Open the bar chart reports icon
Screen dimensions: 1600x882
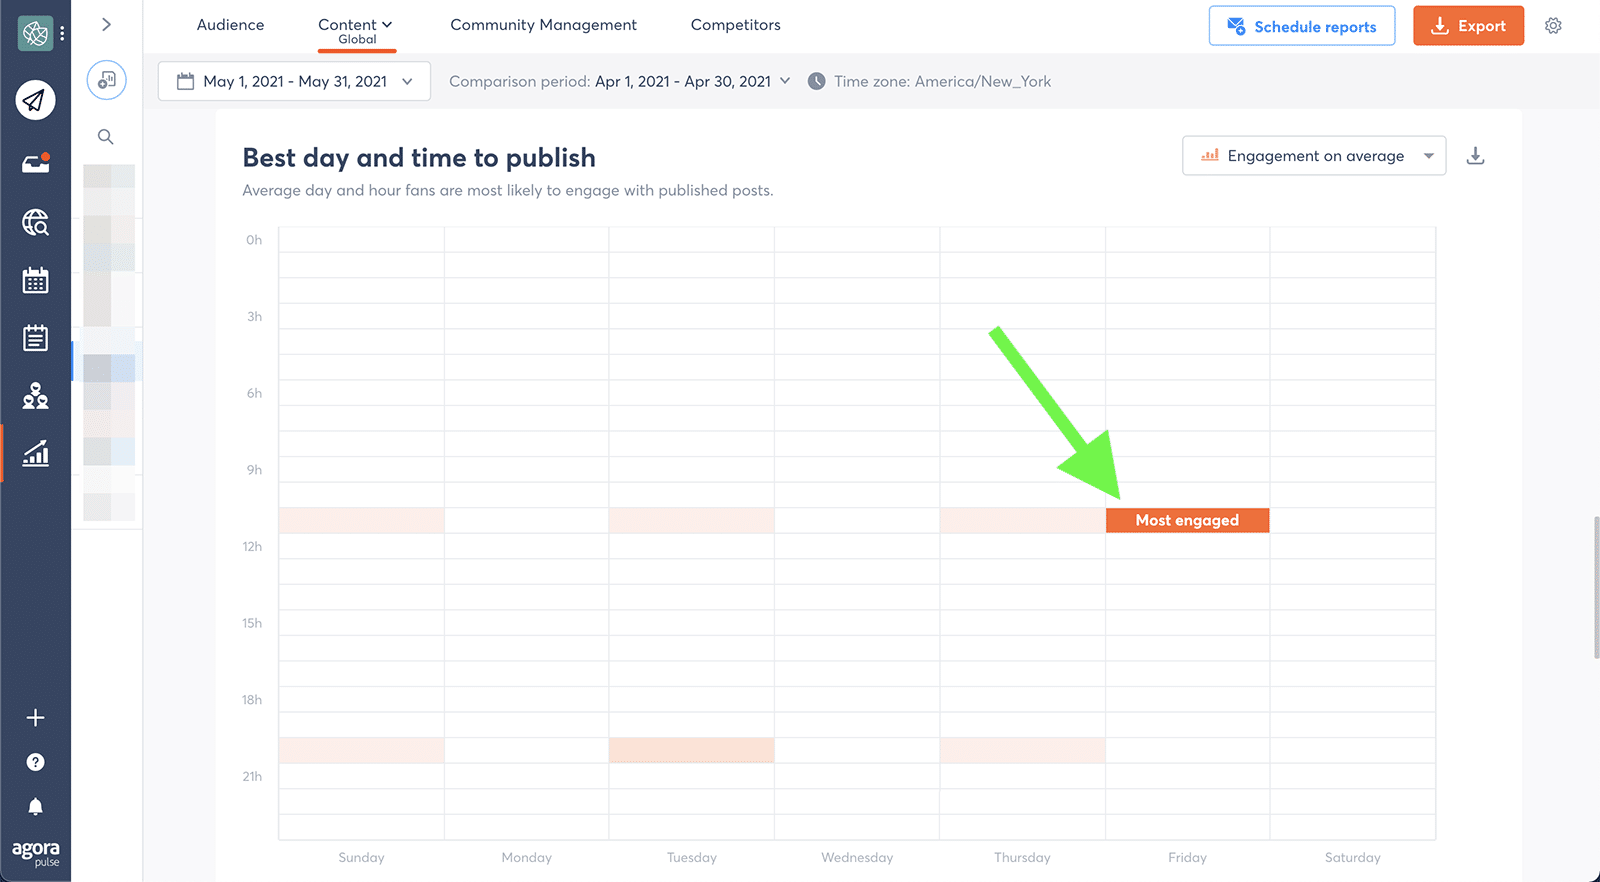[36, 453]
